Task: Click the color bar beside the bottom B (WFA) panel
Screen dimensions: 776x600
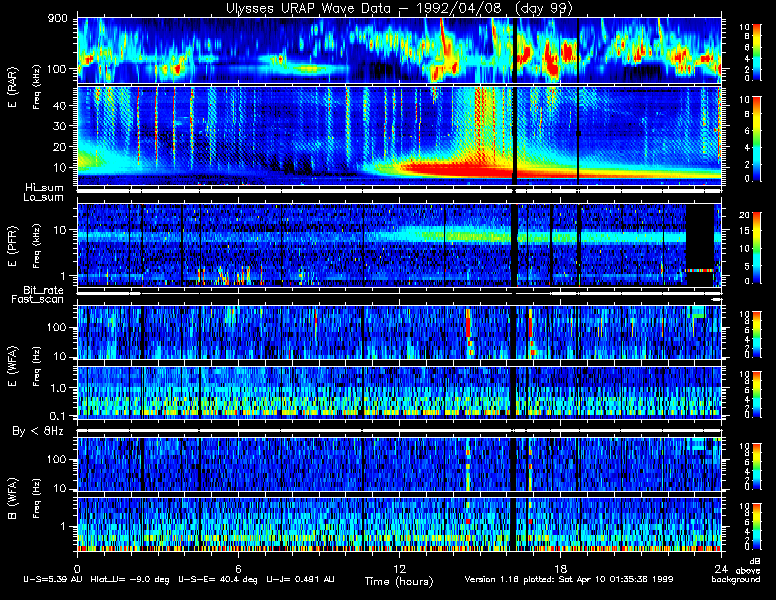Action: (757, 526)
